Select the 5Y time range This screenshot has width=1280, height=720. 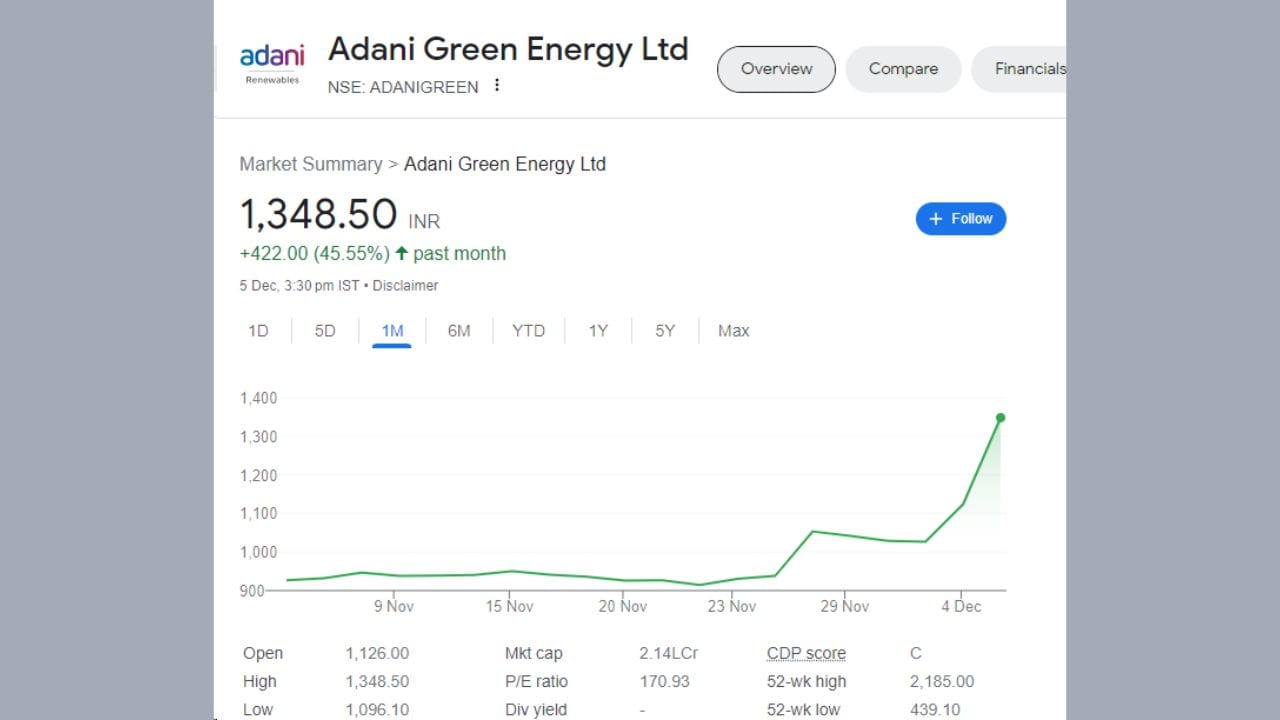coord(665,331)
